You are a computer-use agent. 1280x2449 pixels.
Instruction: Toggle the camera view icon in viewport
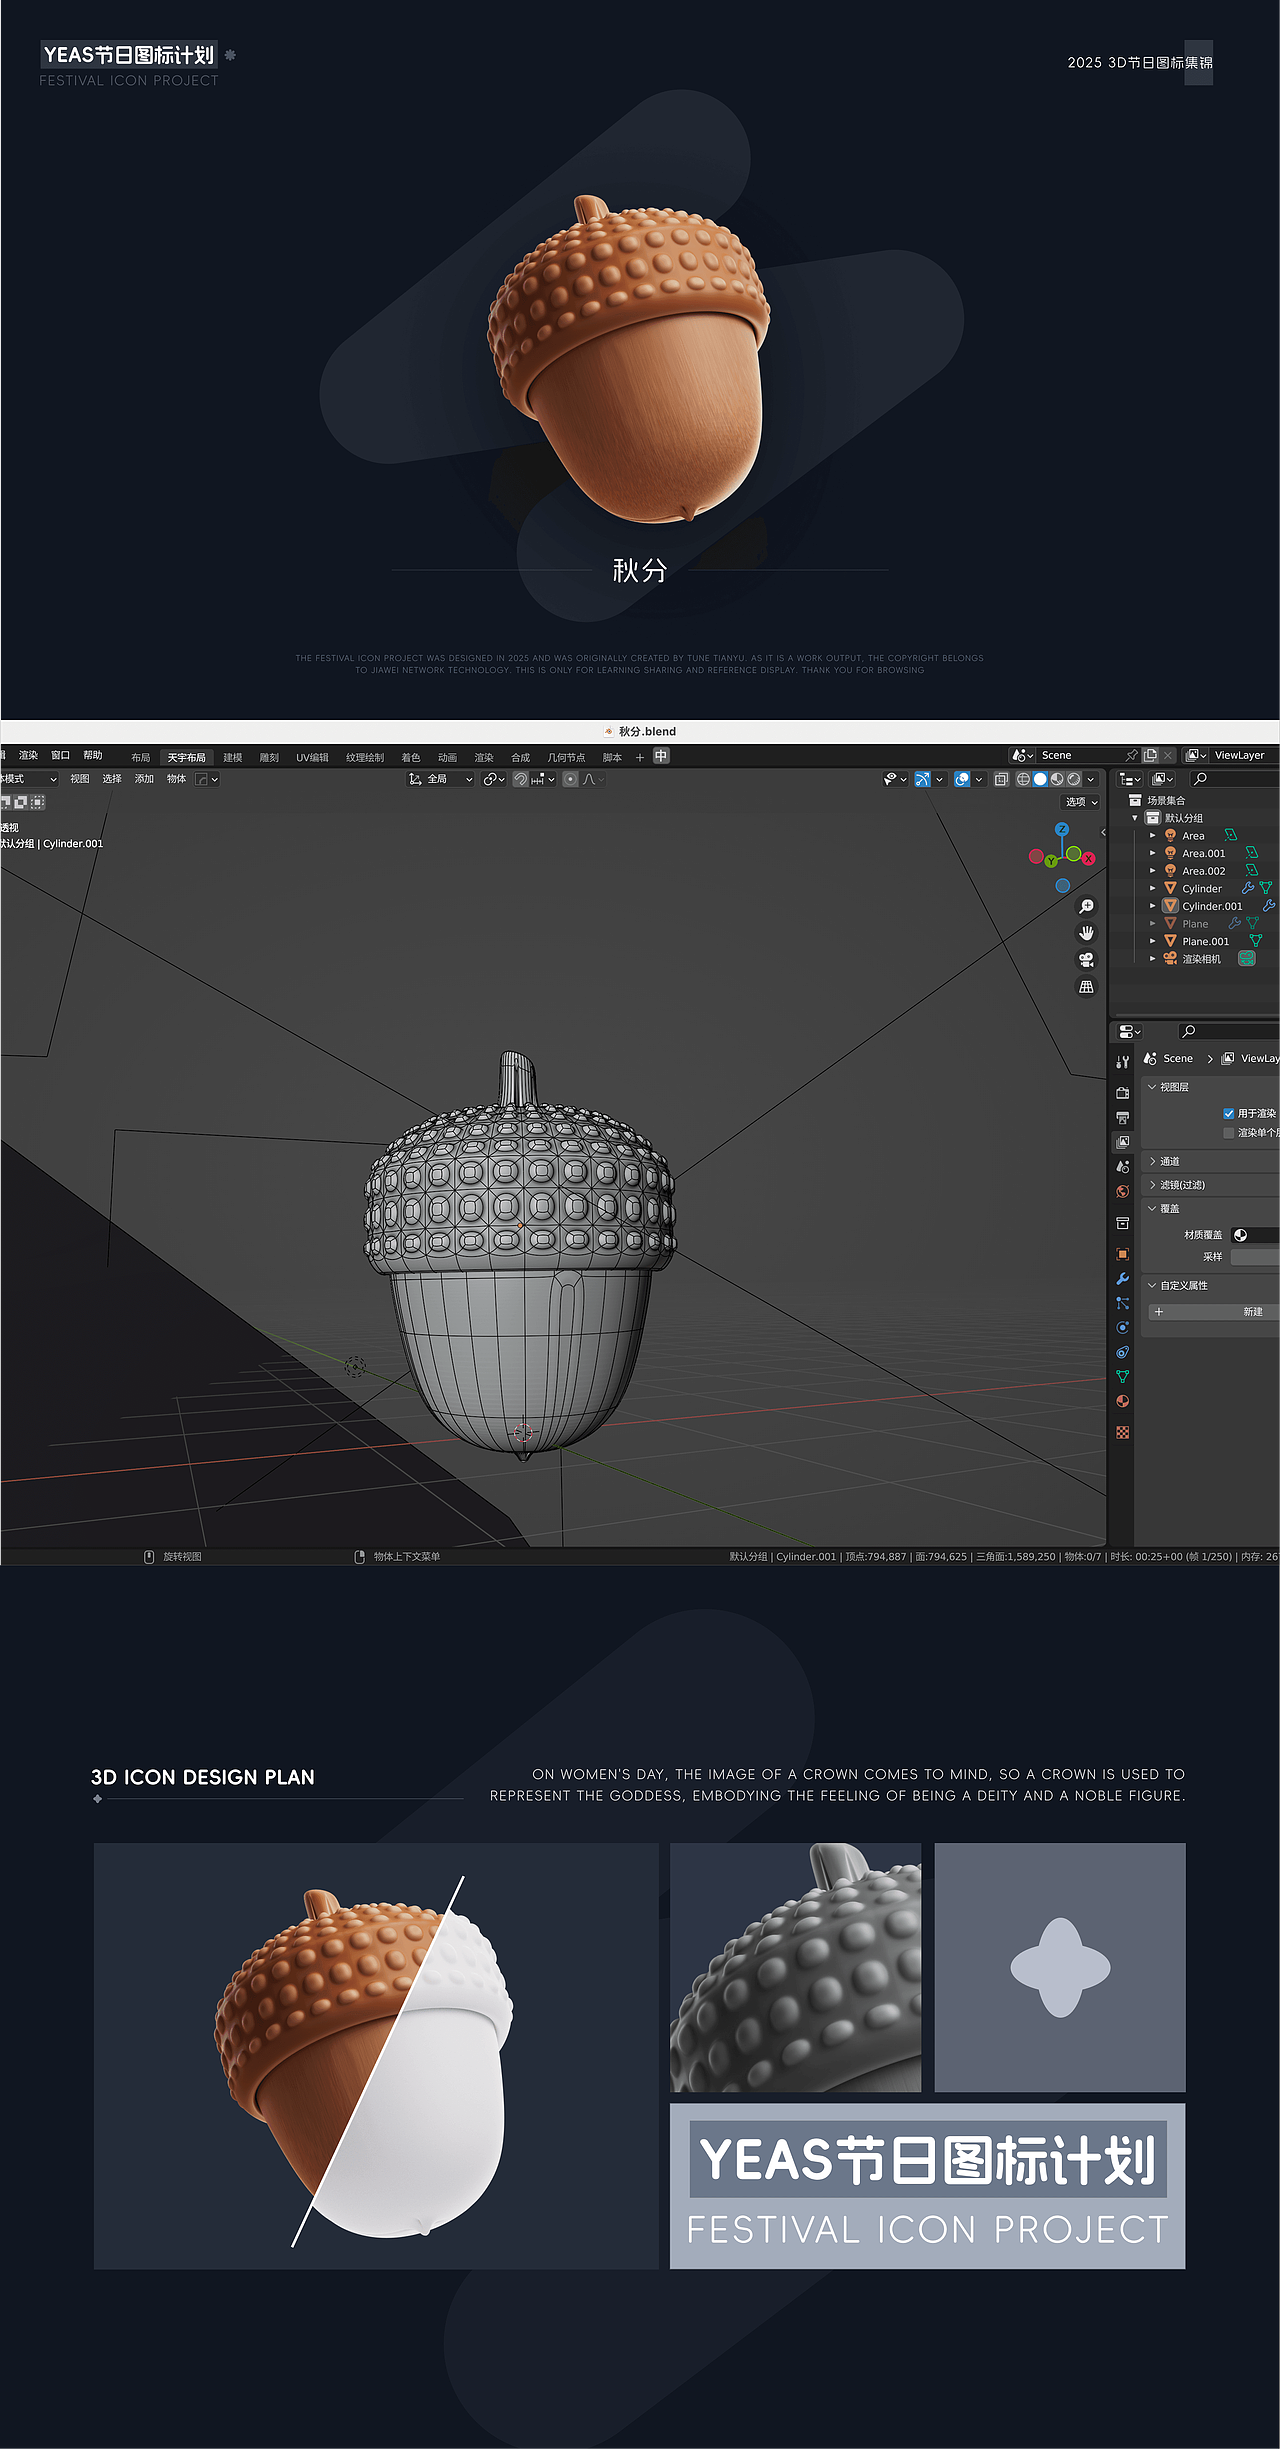1086,960
